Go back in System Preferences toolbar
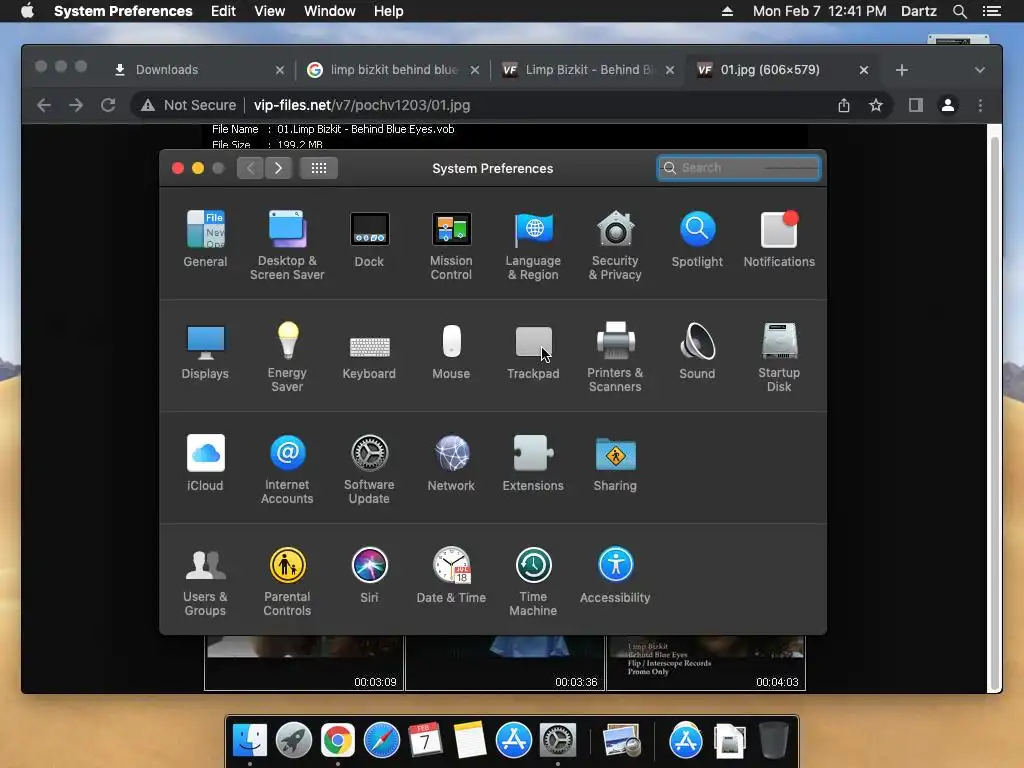Image resolution: width=1024 pixels, height=768 pixels. 250,168
